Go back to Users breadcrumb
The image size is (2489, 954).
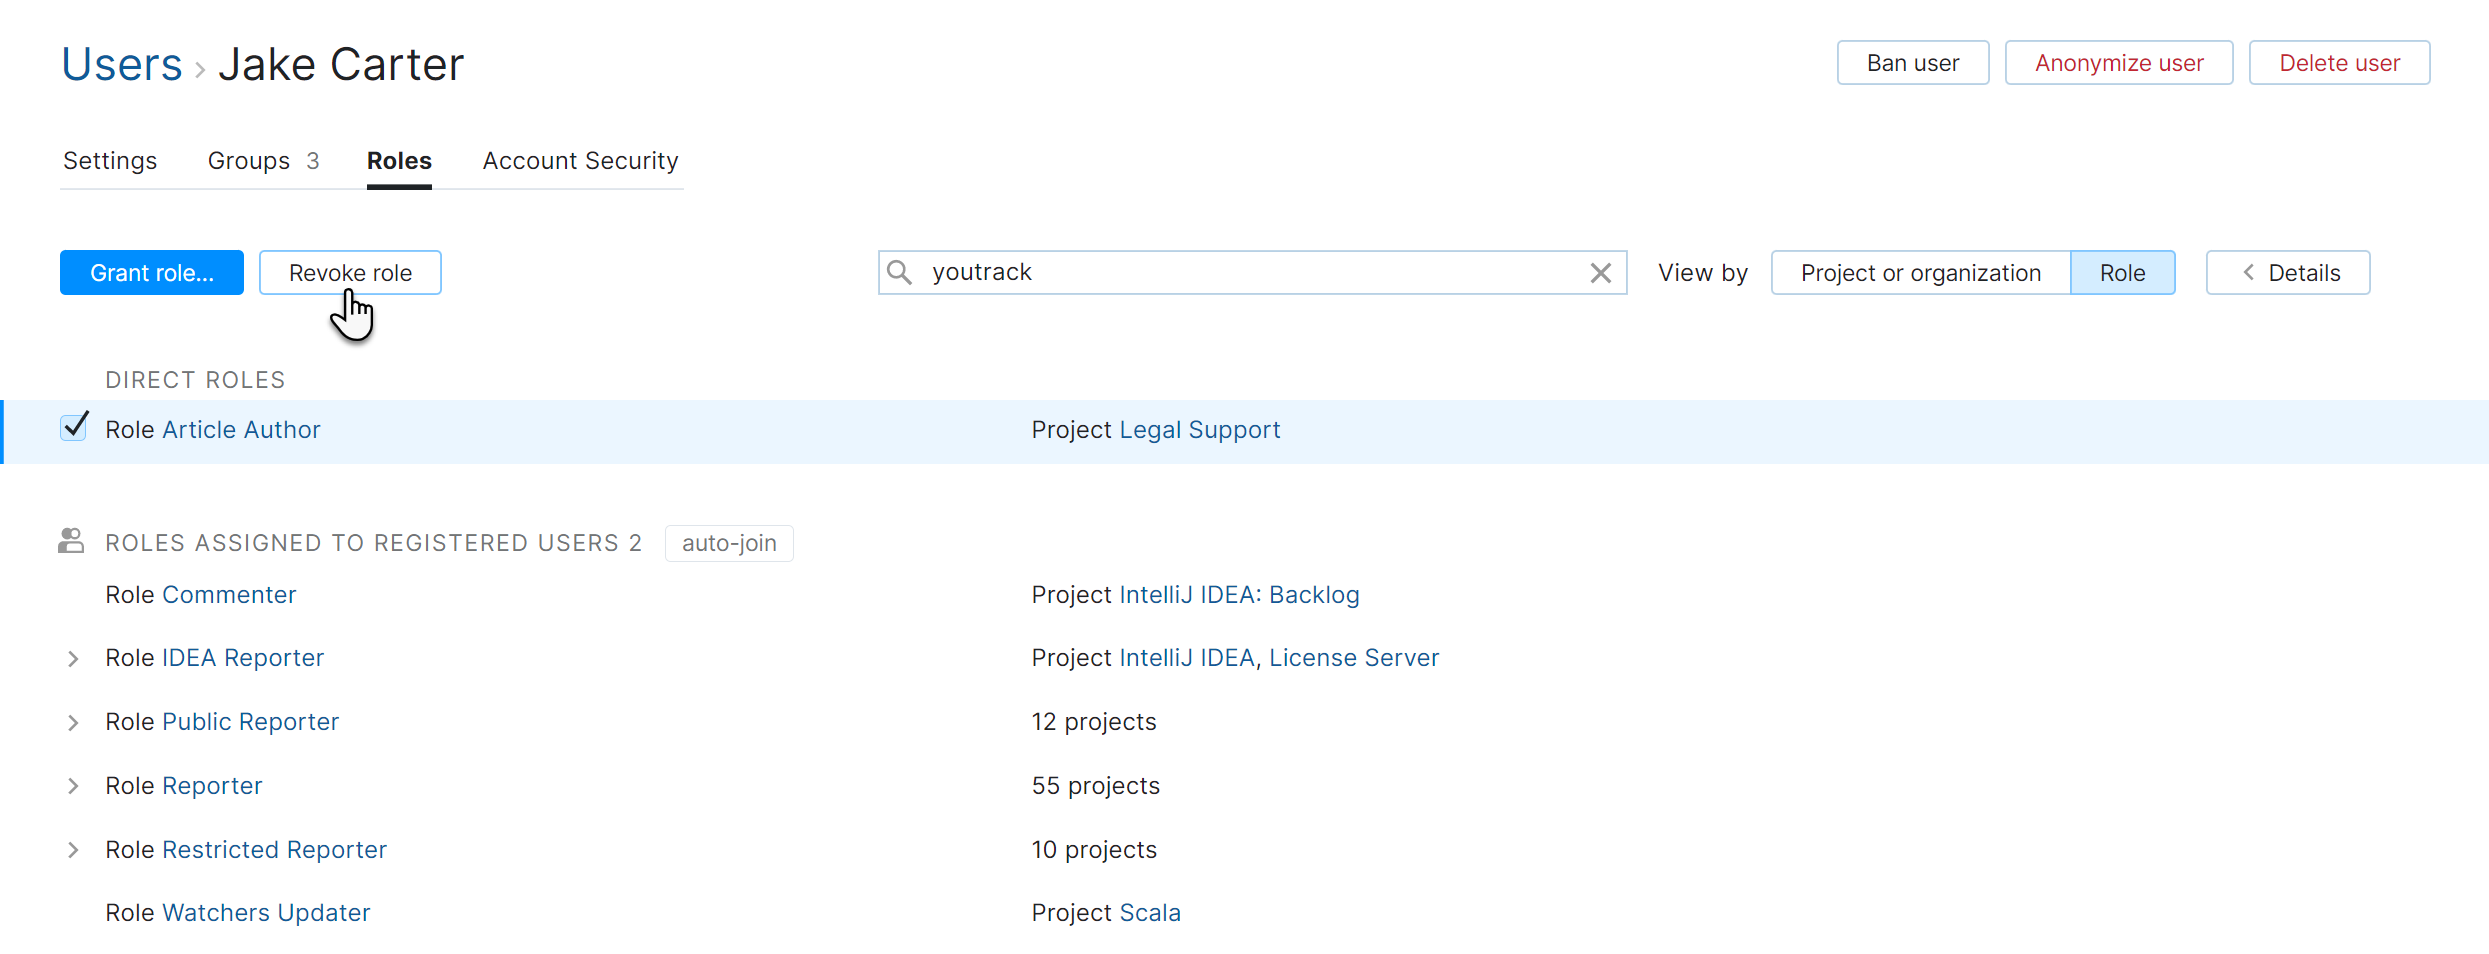pos(122,65)
